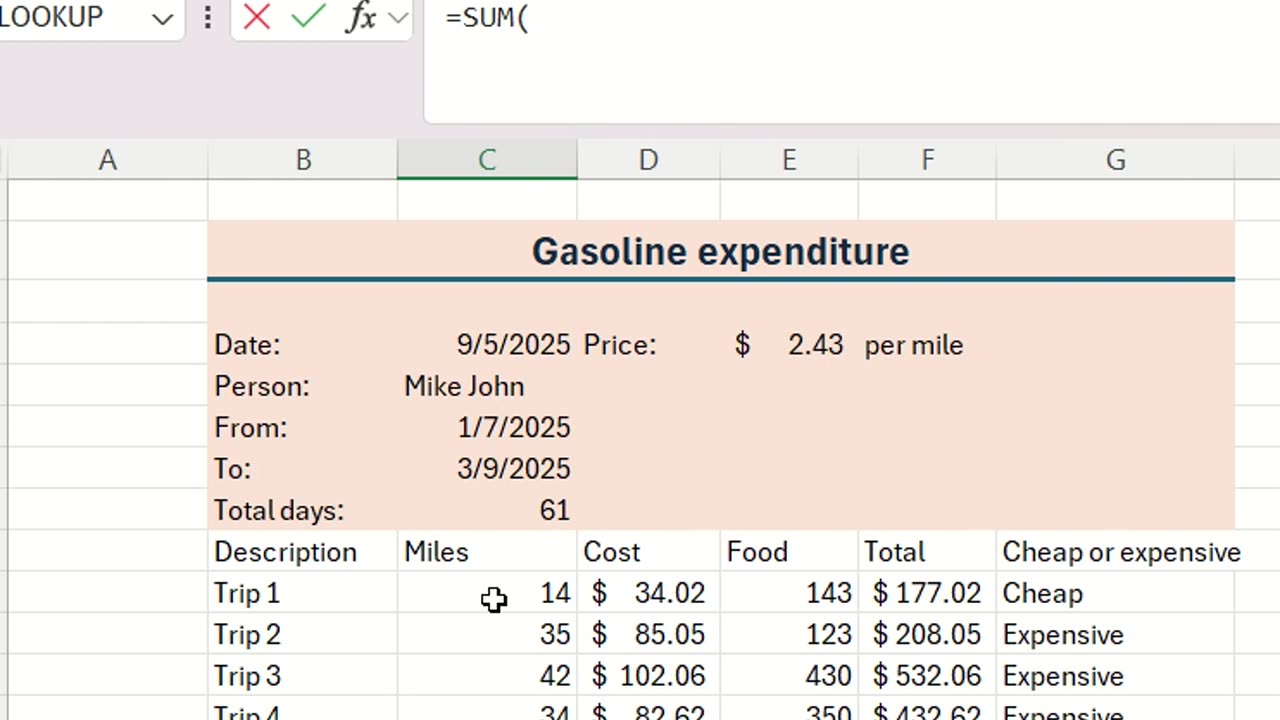Viewport: 1280px width, 720px height.
Task: Click the Date: label cell
Action: (303, 345)
